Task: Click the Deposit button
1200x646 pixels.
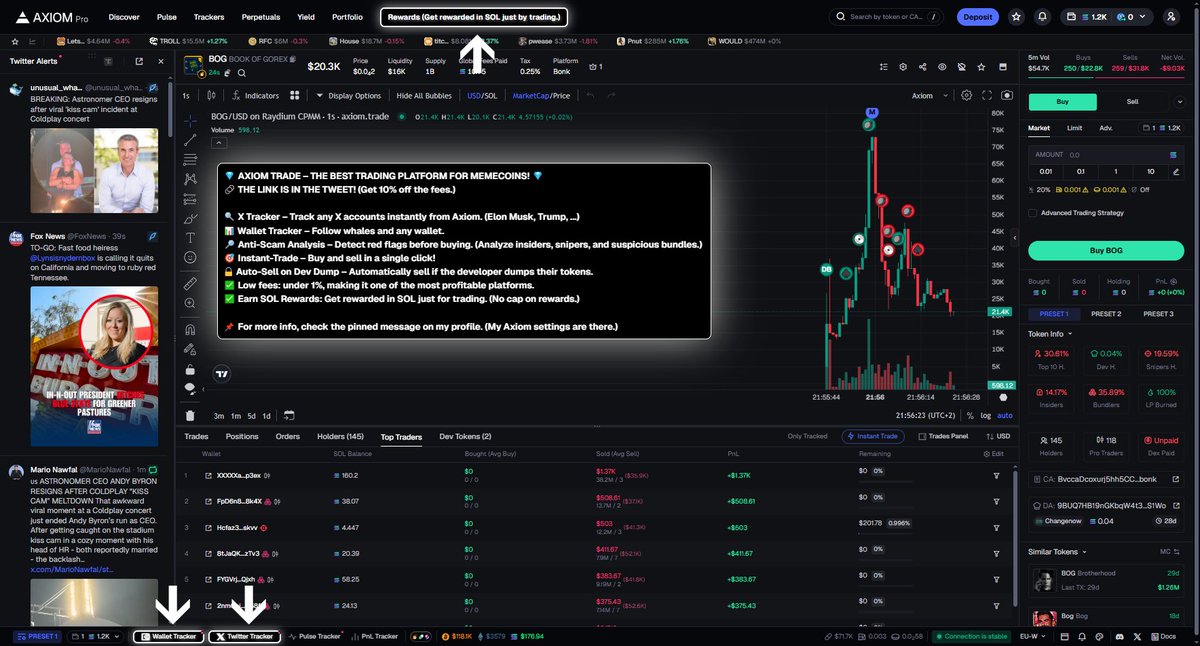Action: [977, 17]
